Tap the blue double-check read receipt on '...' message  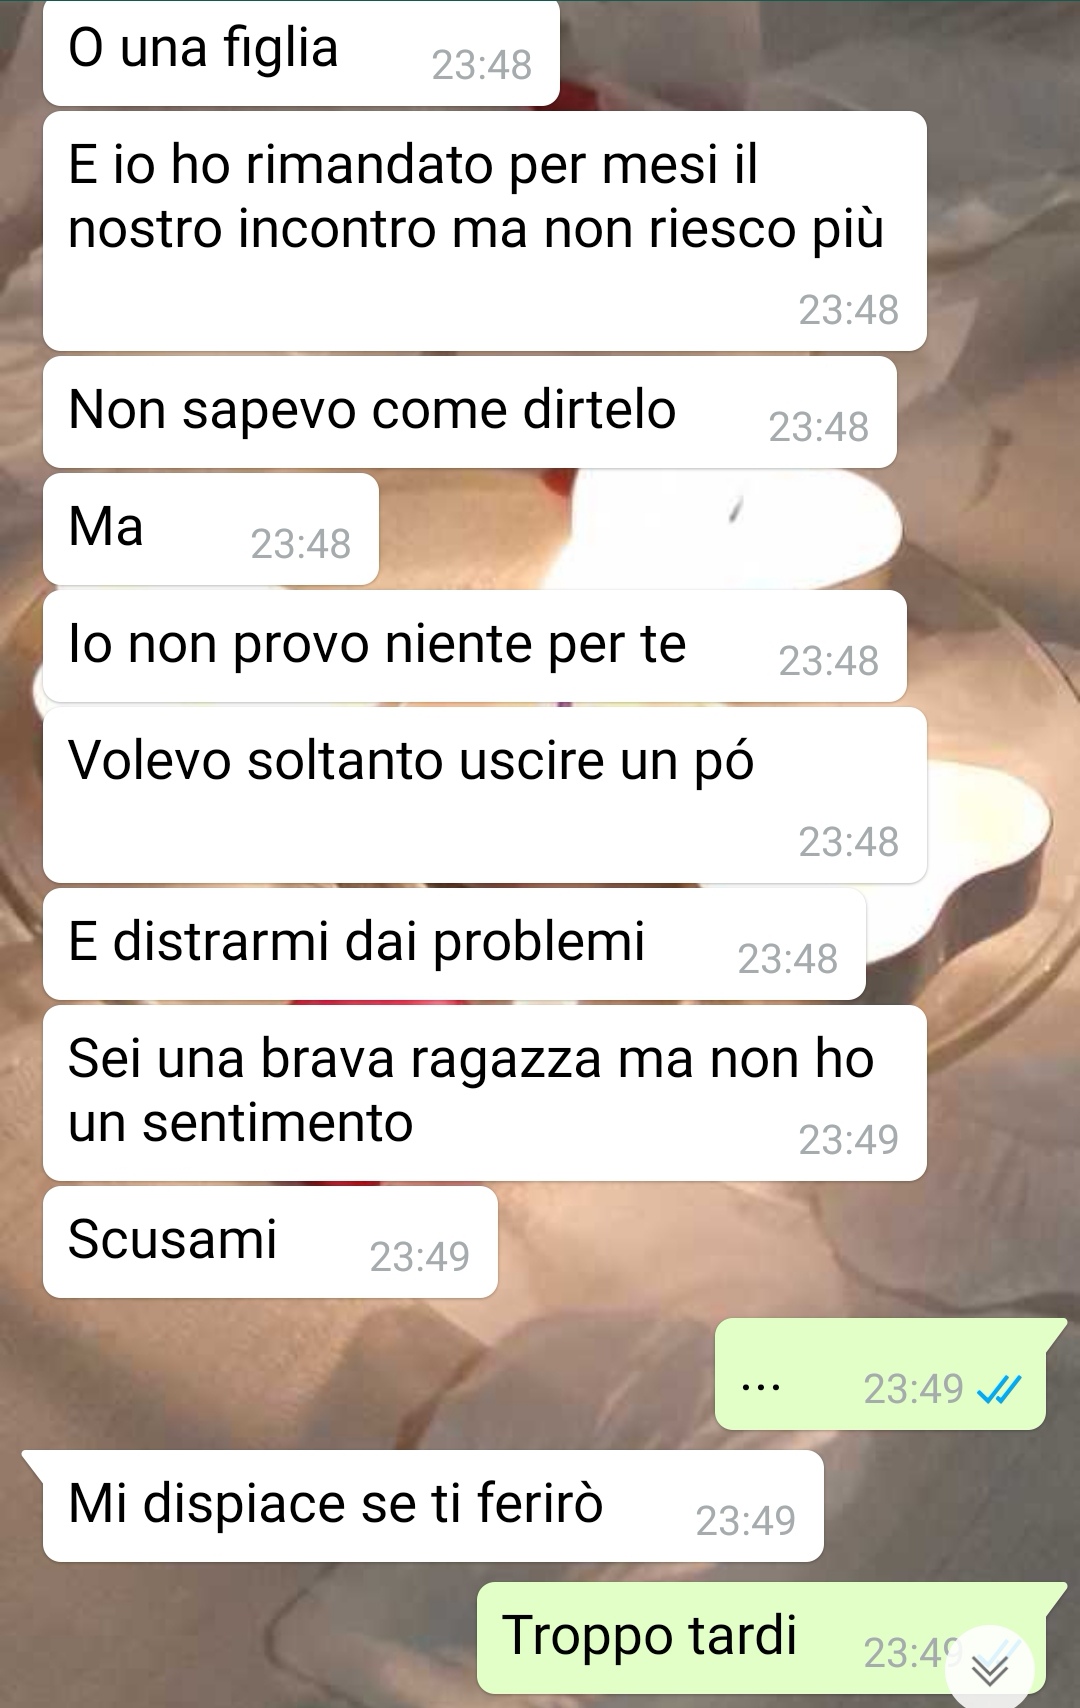[x=999, y=1389]
